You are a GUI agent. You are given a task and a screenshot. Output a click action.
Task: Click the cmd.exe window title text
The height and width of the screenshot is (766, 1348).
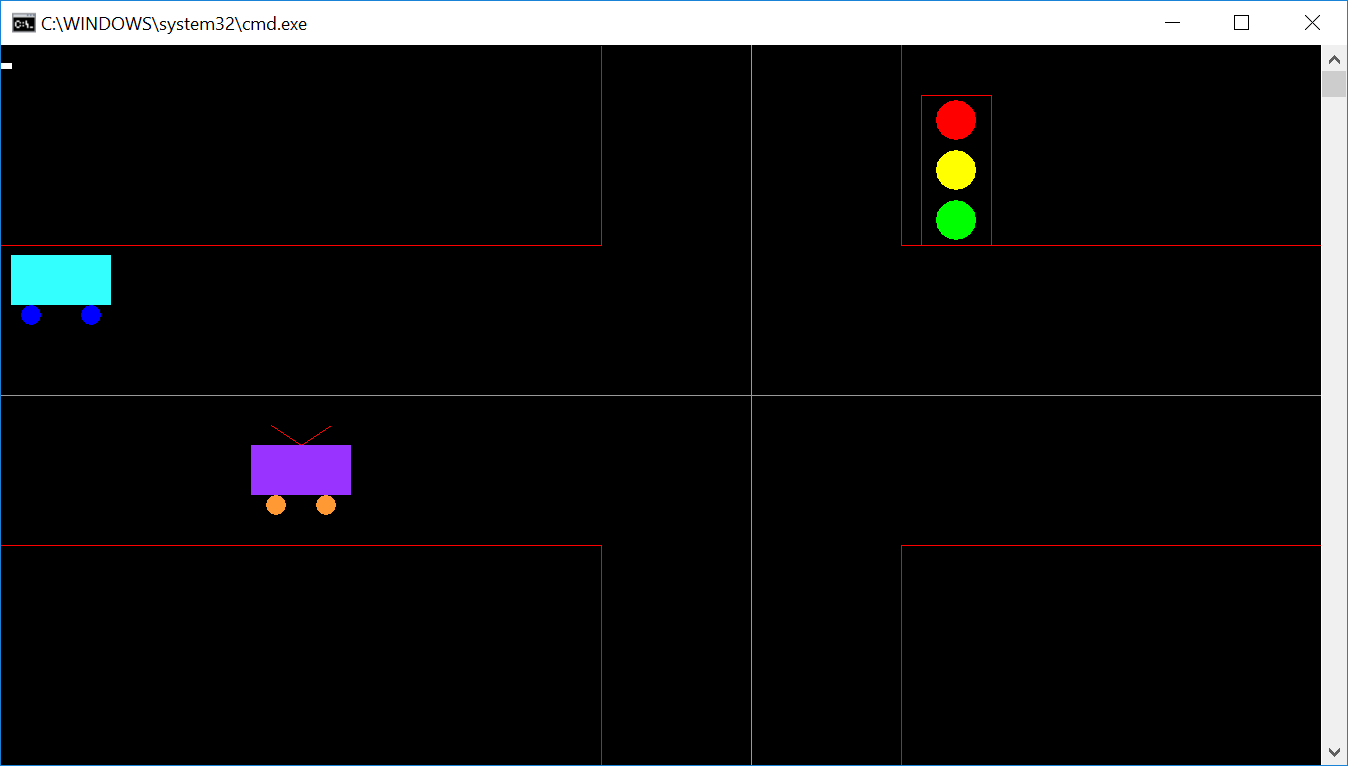click(x=174, y=23)
